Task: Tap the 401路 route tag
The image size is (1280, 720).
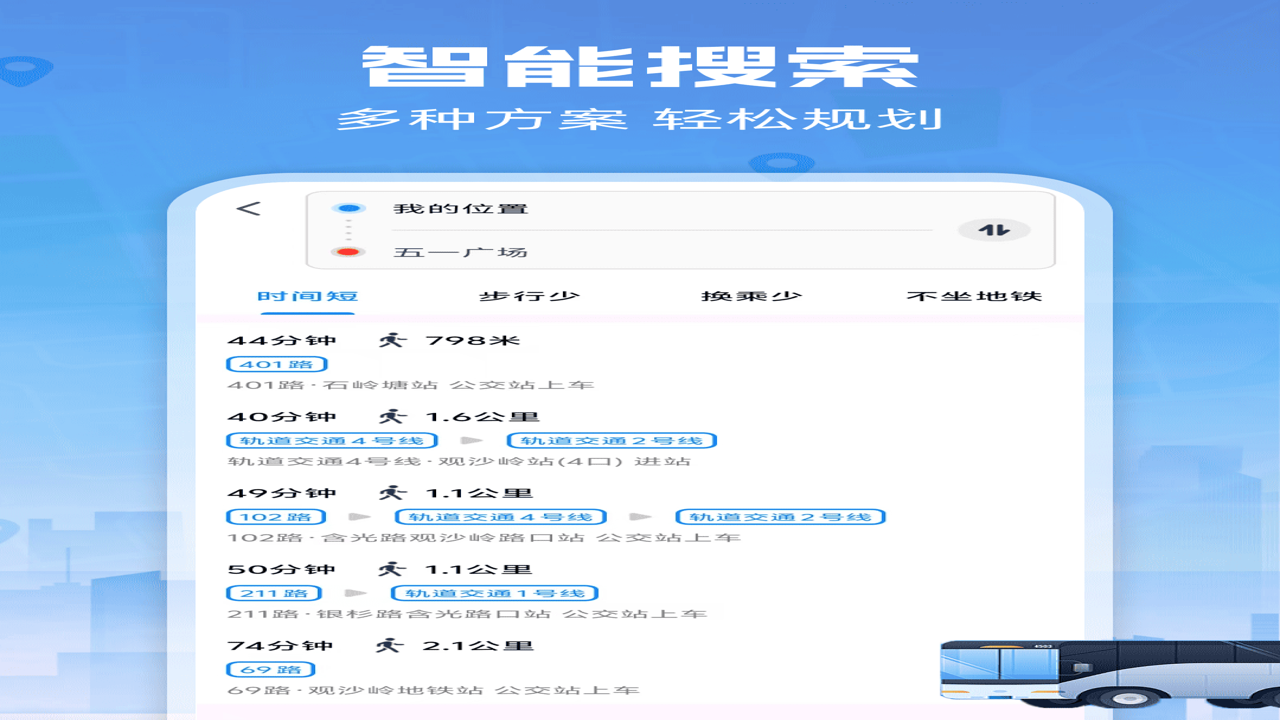Action: pyautogui.click(x=277, y=364)
